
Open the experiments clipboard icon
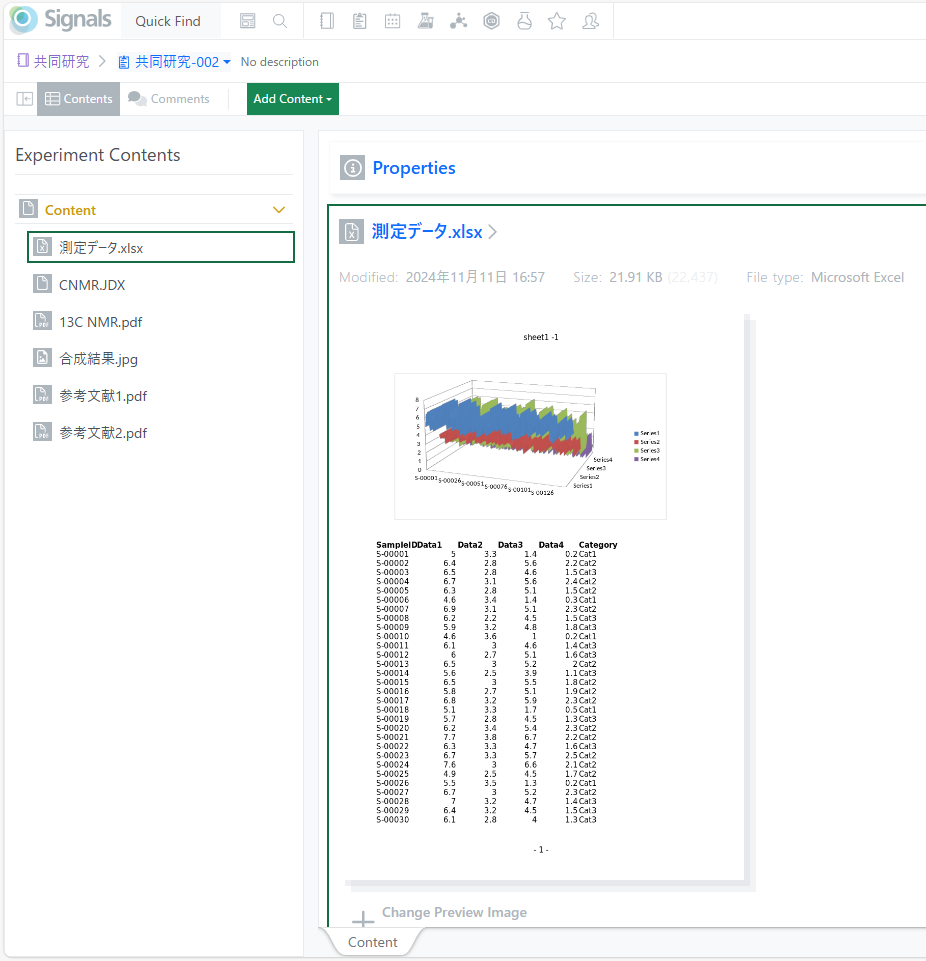(360, 21)
